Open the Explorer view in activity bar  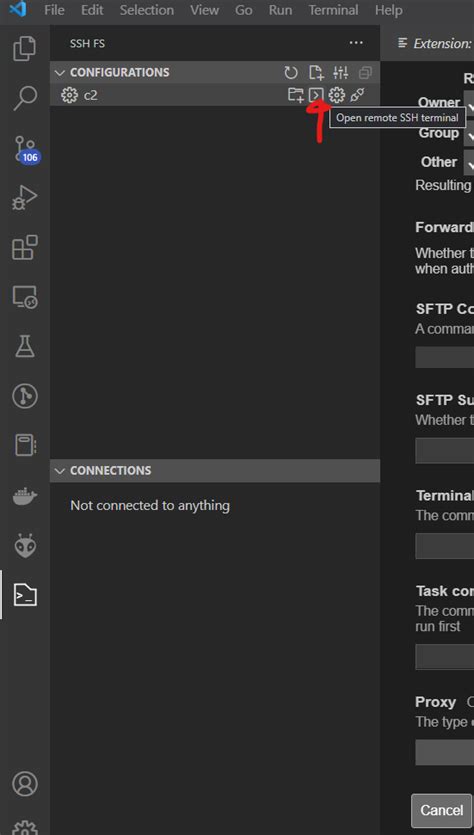pyautogui.click(x=24, y=48)
